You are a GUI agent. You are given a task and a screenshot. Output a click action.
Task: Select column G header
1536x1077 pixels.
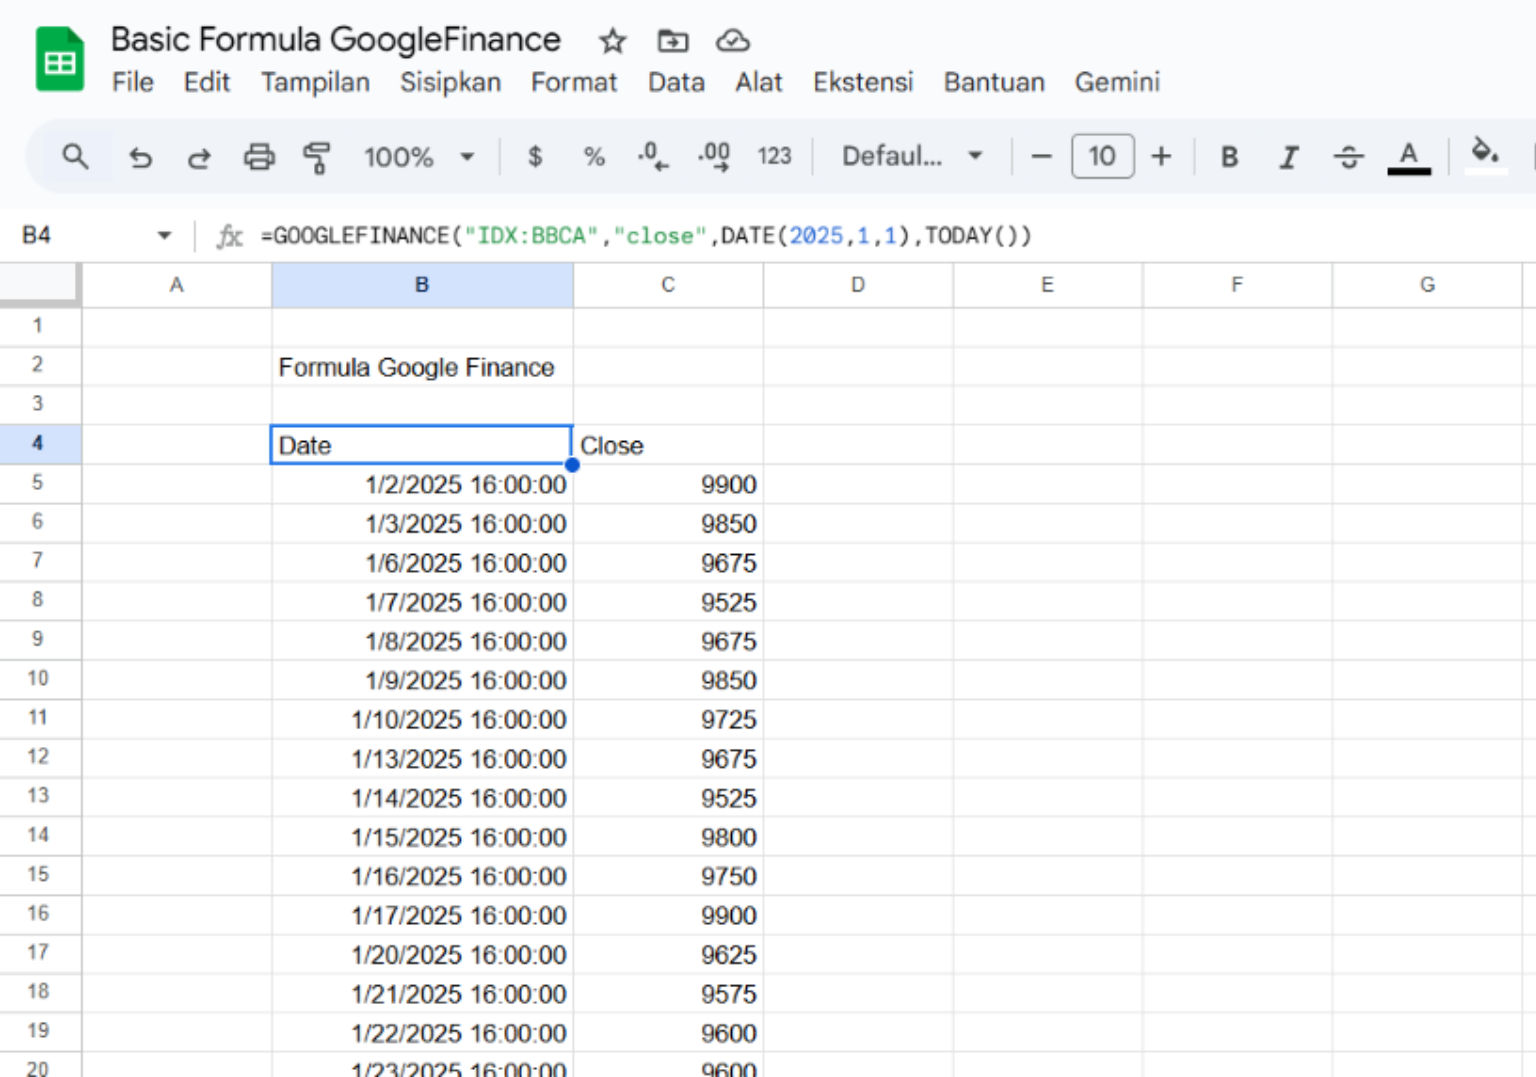(x=1427, y=285)
